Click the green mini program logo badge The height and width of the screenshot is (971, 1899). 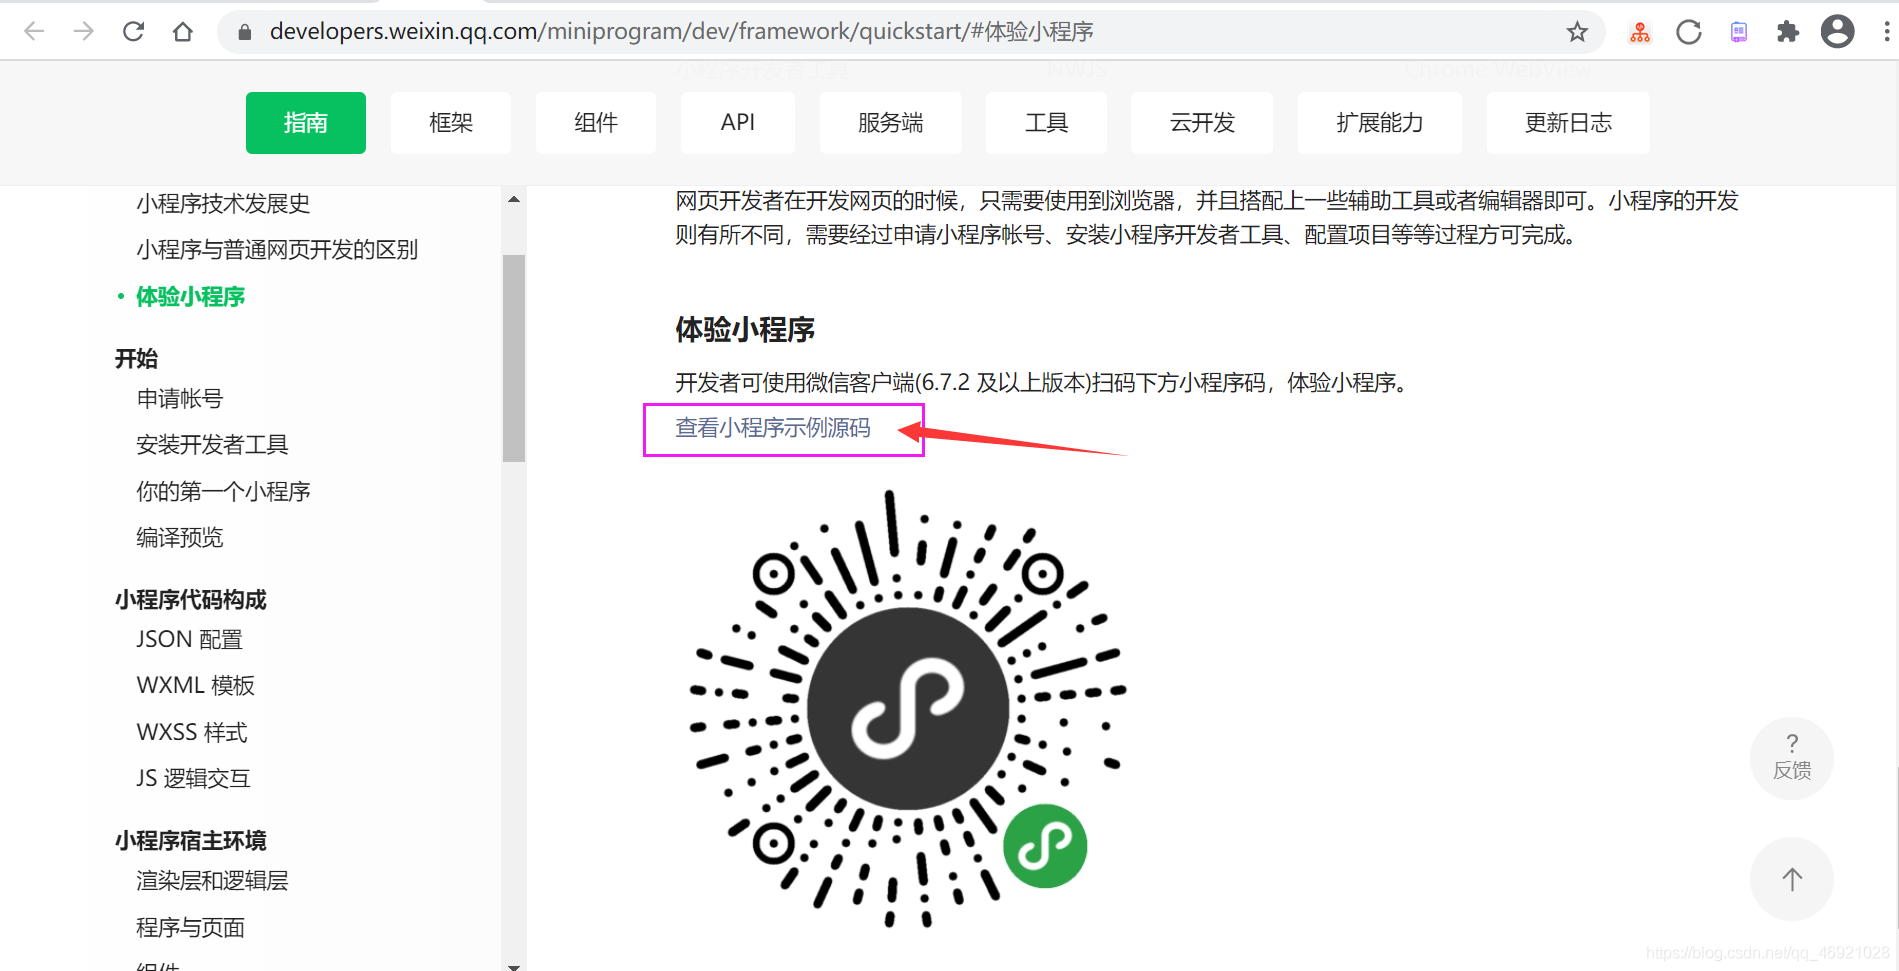(x=1045, y=846)
